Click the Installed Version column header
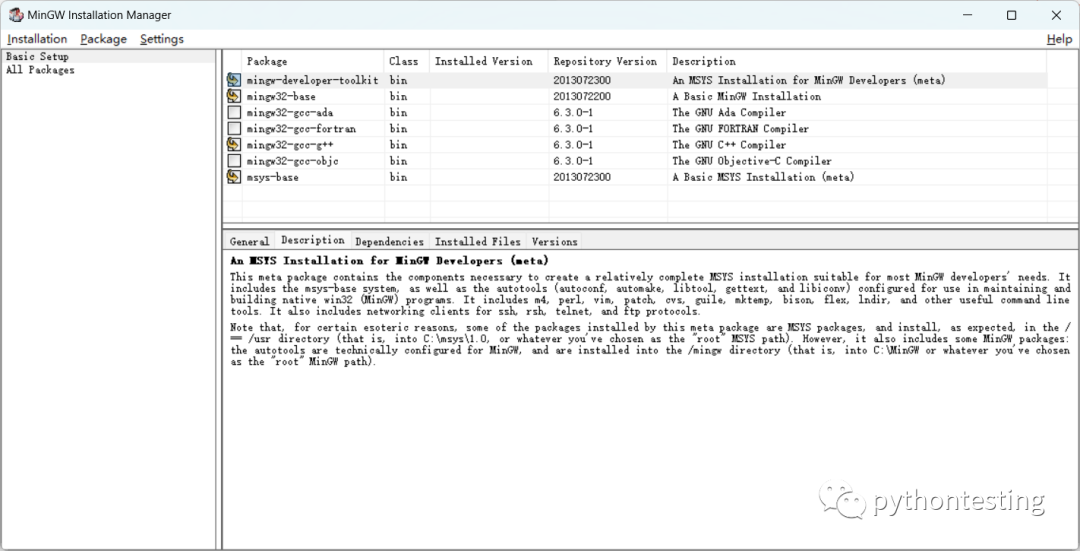The image size is (1080, 551). [x=489, y=61]
